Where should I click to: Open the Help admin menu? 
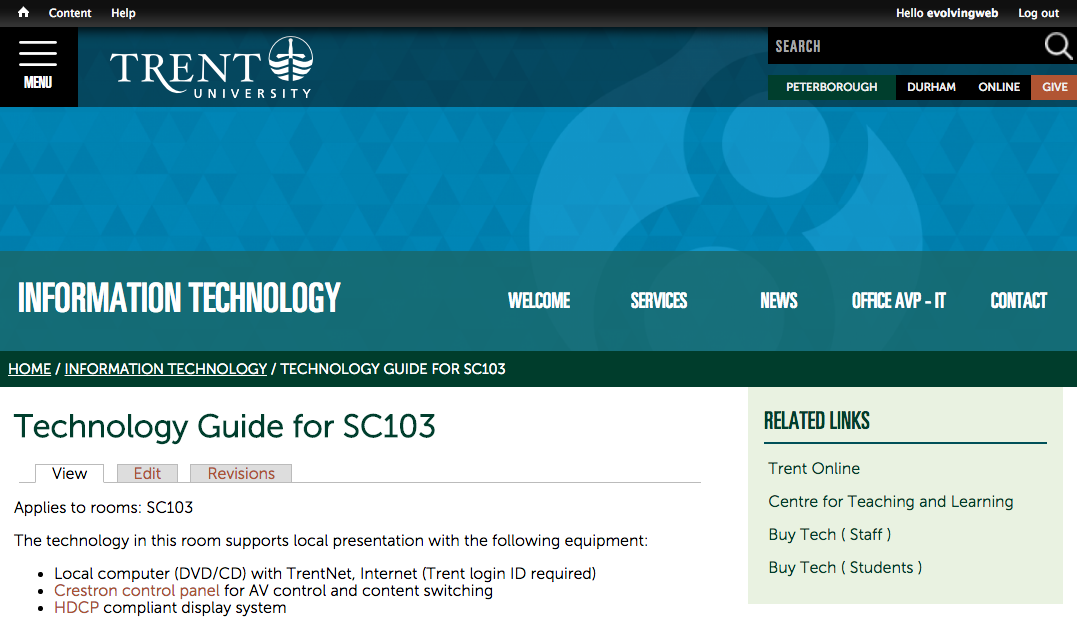(123, 13)
